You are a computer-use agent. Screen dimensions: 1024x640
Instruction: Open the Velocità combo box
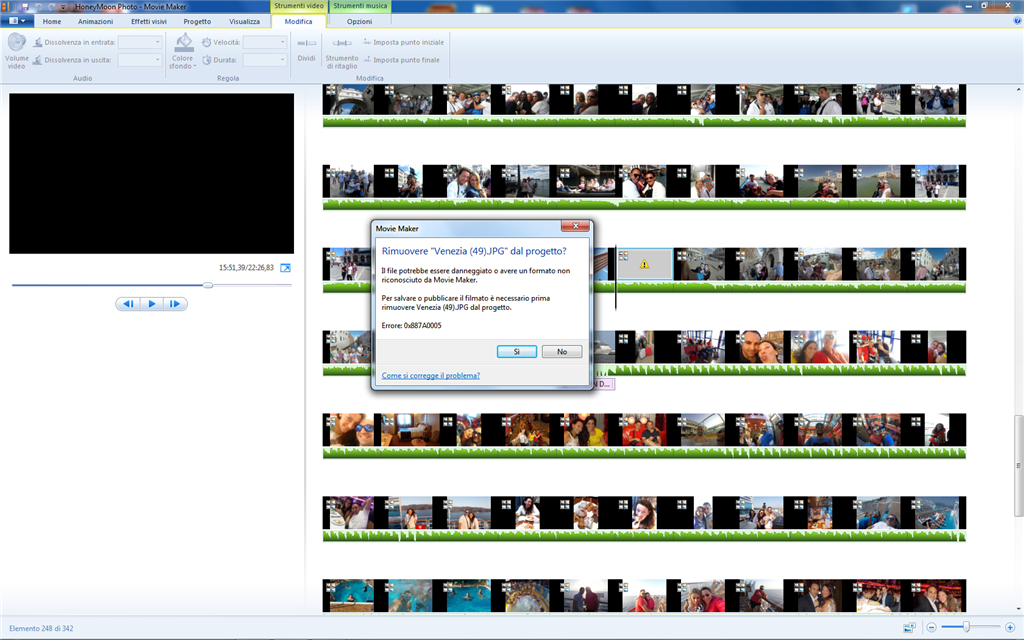coord(264,42)
